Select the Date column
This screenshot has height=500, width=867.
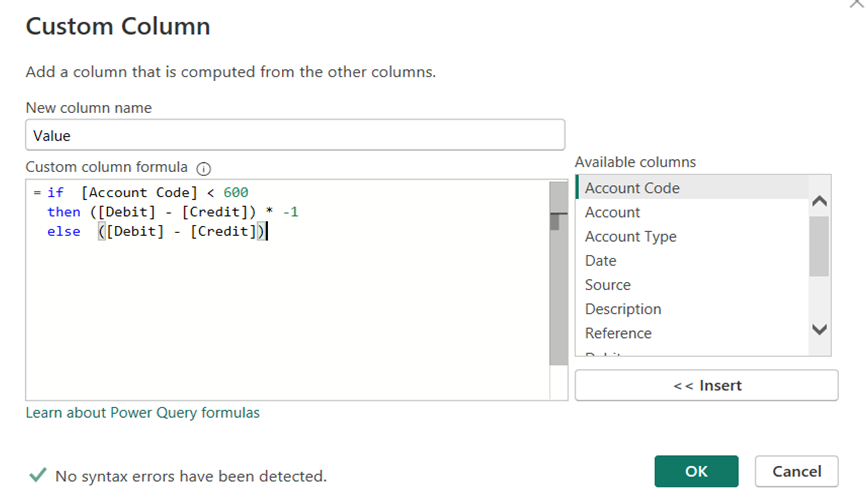tap(600, 260)
